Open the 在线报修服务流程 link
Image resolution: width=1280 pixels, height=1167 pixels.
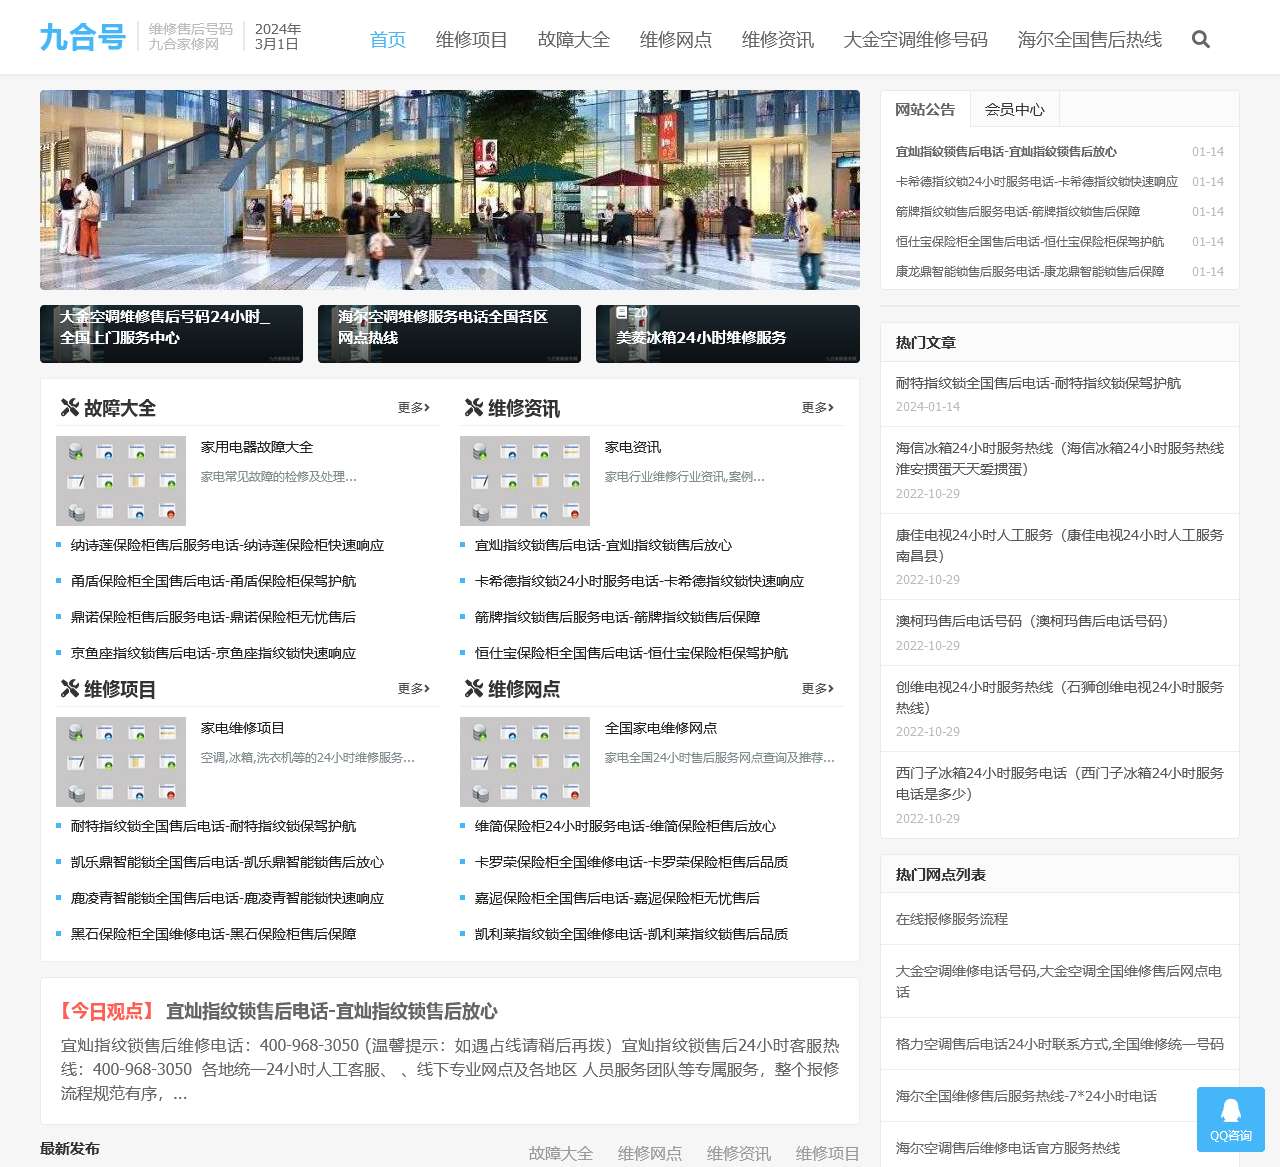[952, 919]
